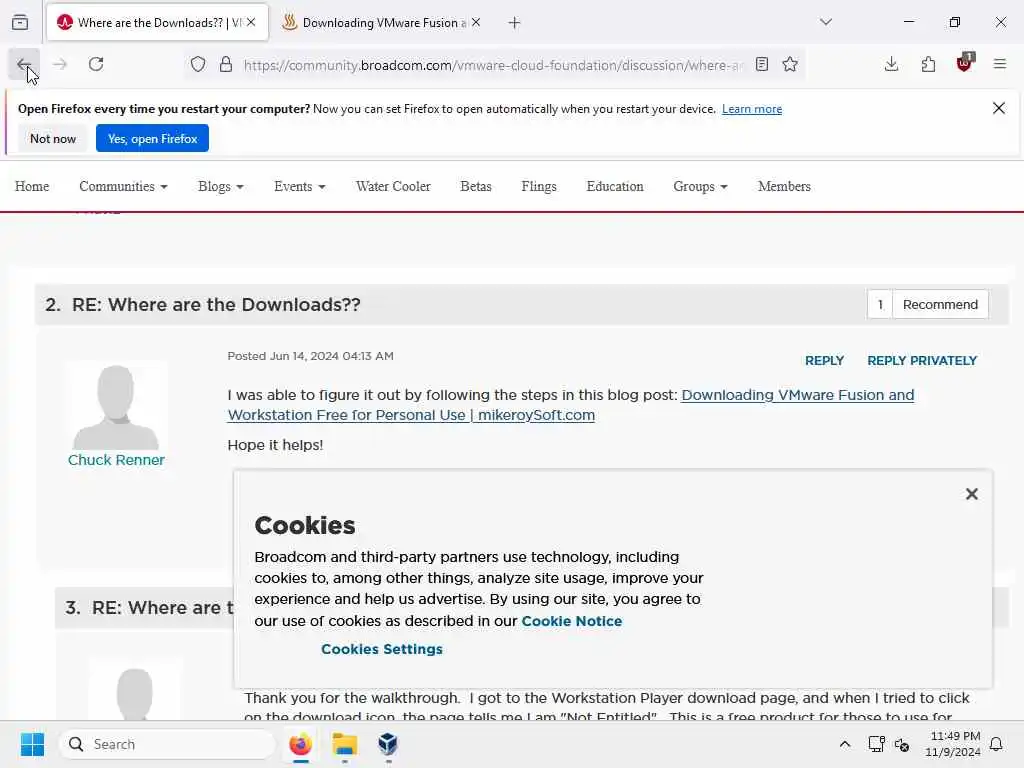Open File Explorer from taskbar
Viewport: 1024px width, 768px height.
[x=344, y=744]
